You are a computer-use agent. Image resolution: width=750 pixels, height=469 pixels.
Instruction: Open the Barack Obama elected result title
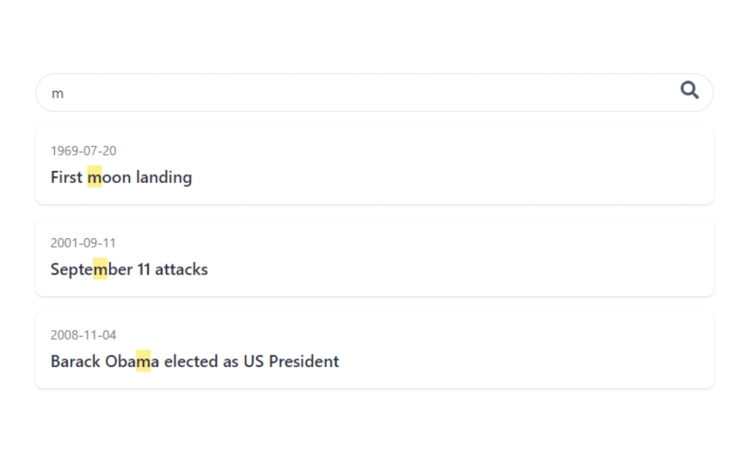pos(195,361)
